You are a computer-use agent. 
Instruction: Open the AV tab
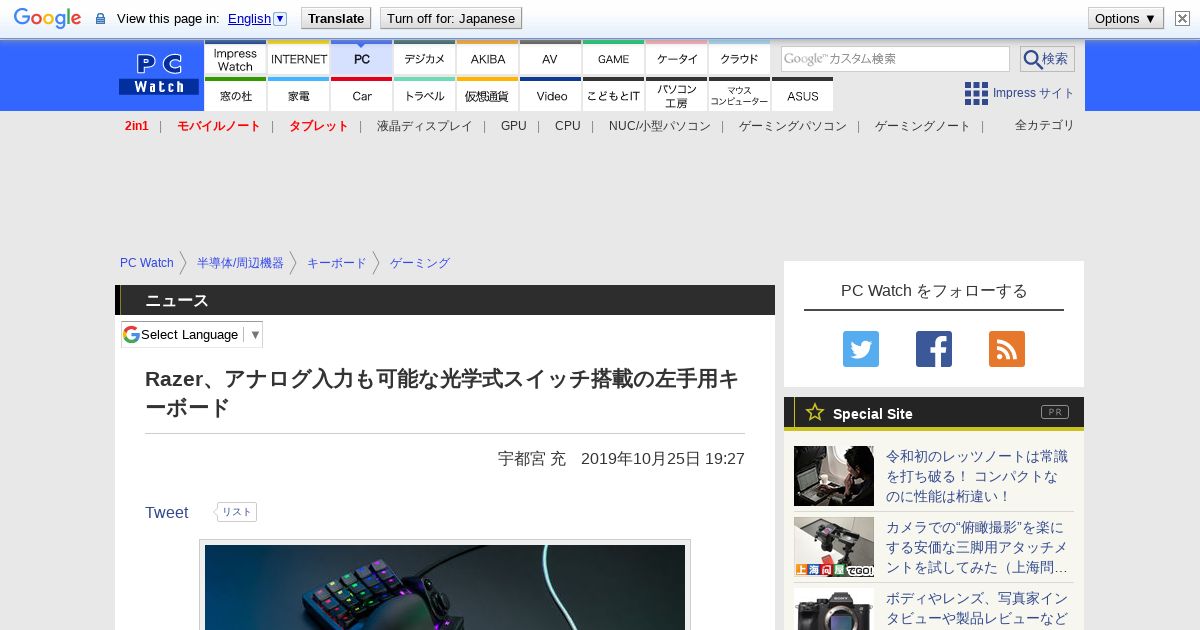[x=550, y=59]
